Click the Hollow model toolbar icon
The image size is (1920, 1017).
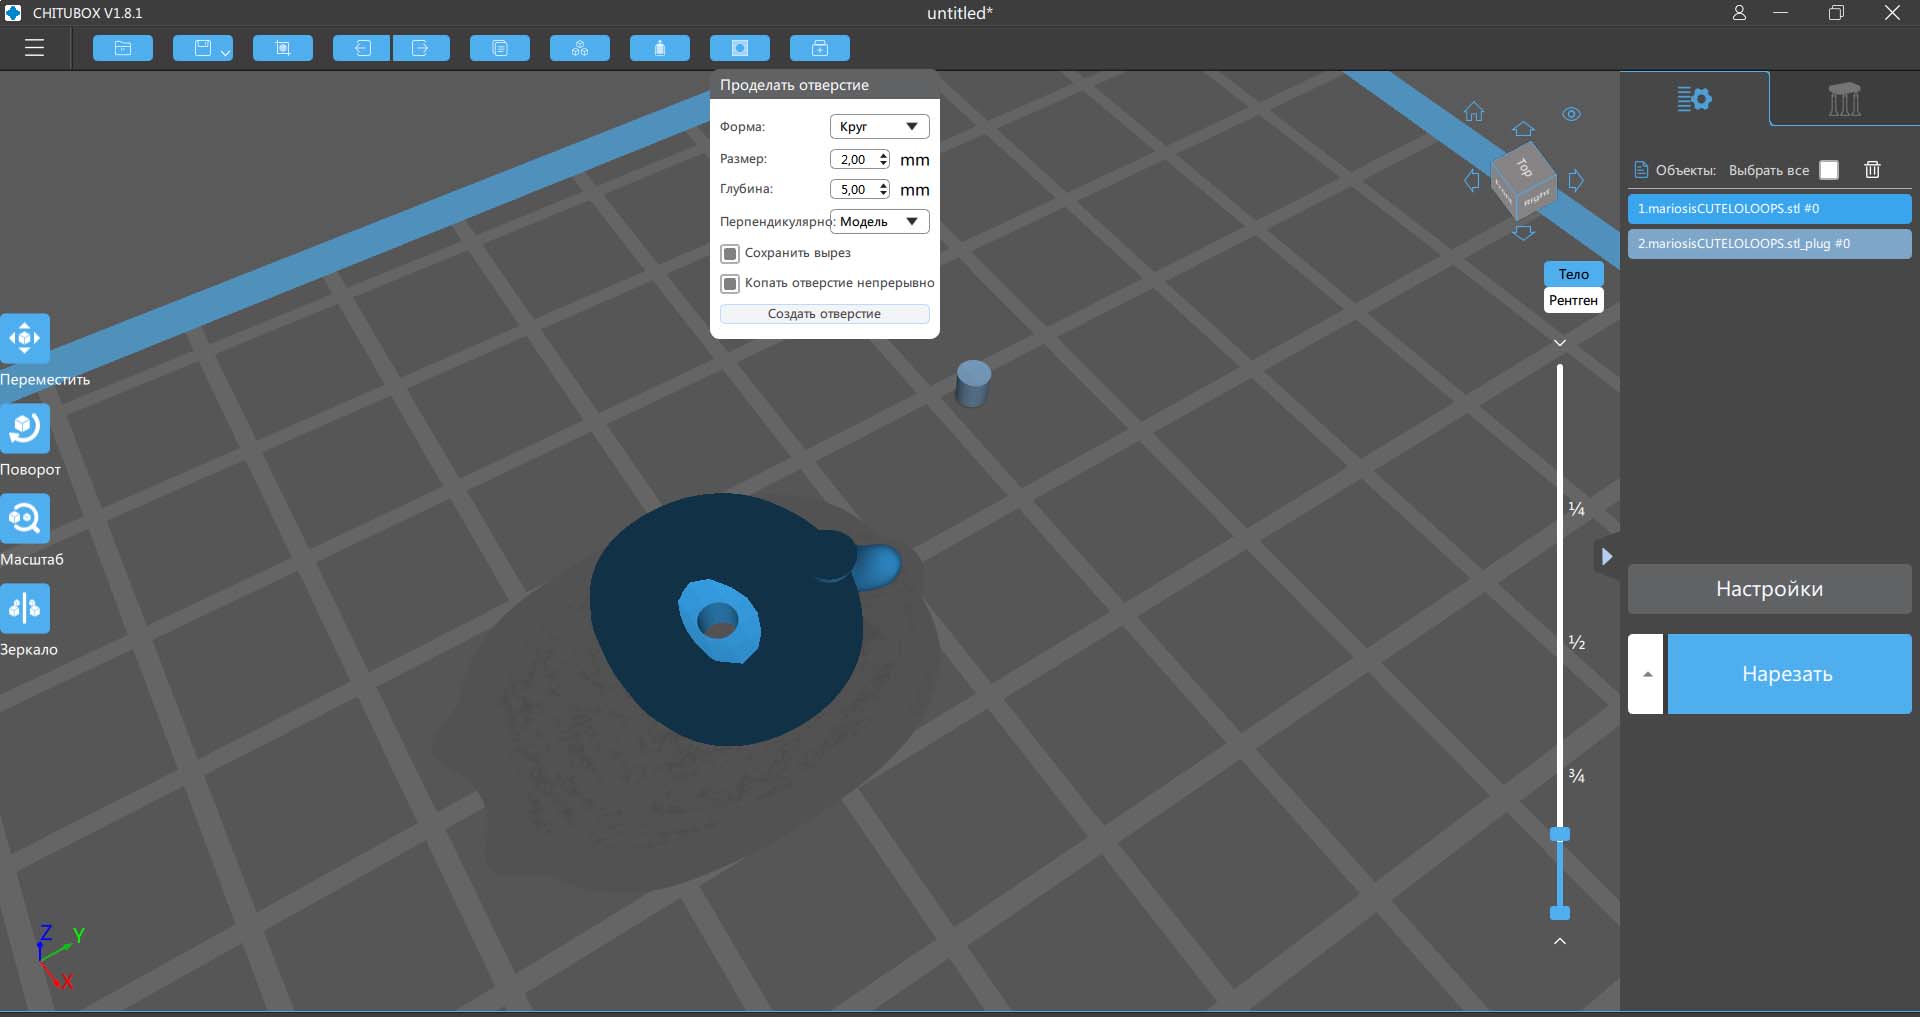tap(659, 48)
